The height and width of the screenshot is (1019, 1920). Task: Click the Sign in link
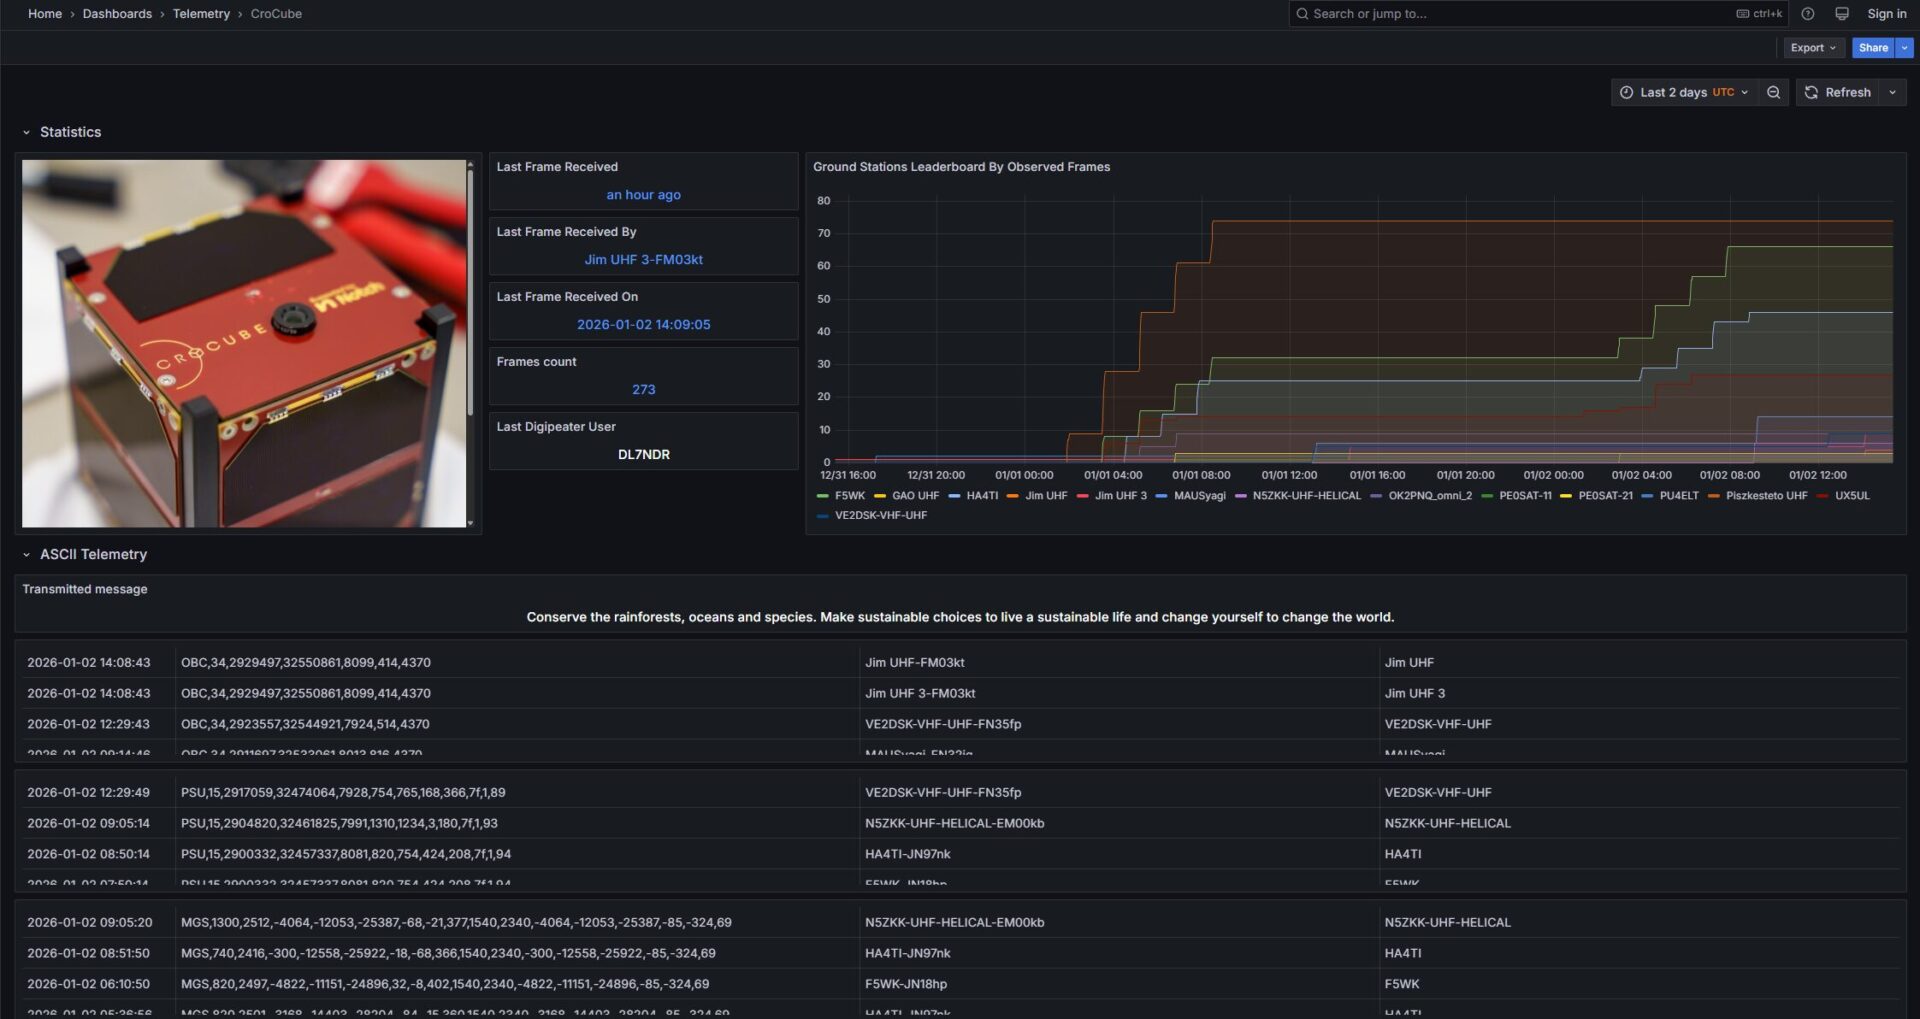1886,14
